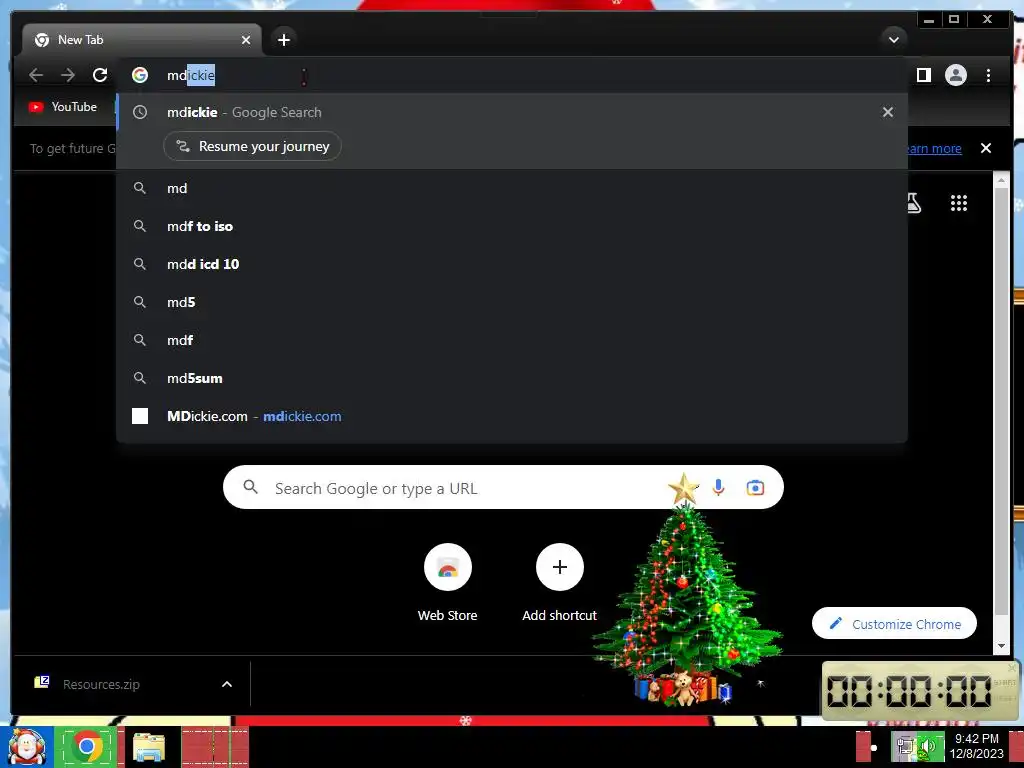
Task: Open the MDickie.com site suggestion
Action: tap(512, 416)
